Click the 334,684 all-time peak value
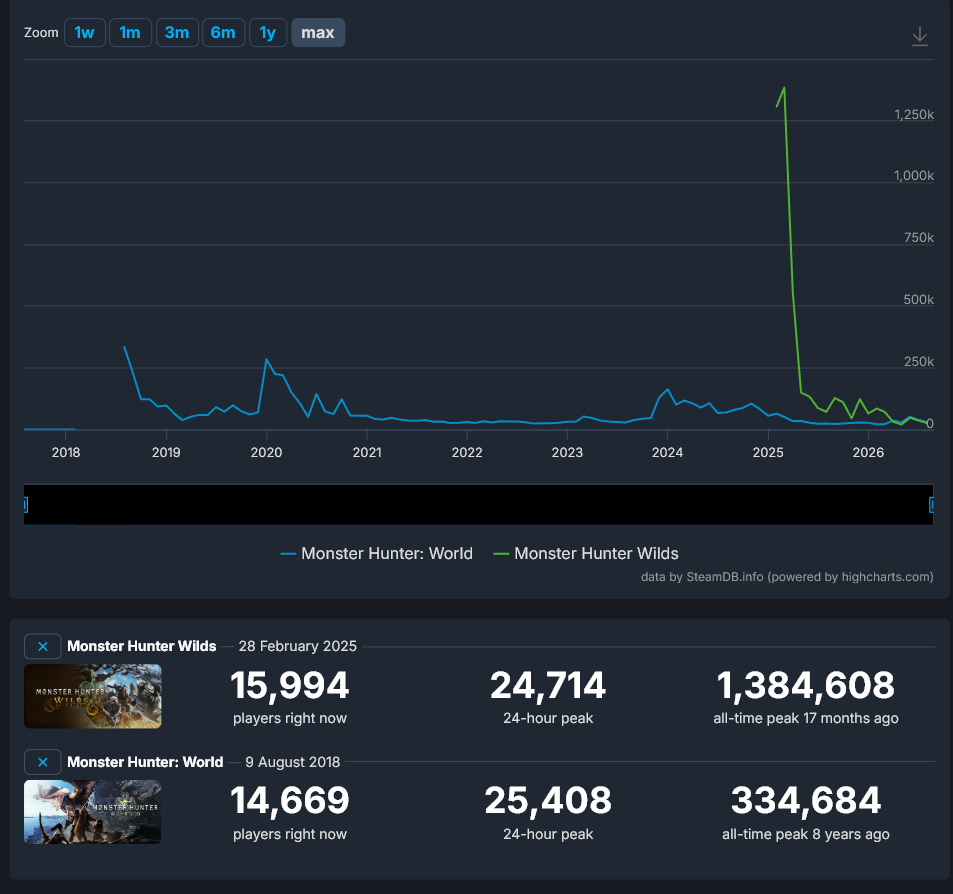 point(805,800)
